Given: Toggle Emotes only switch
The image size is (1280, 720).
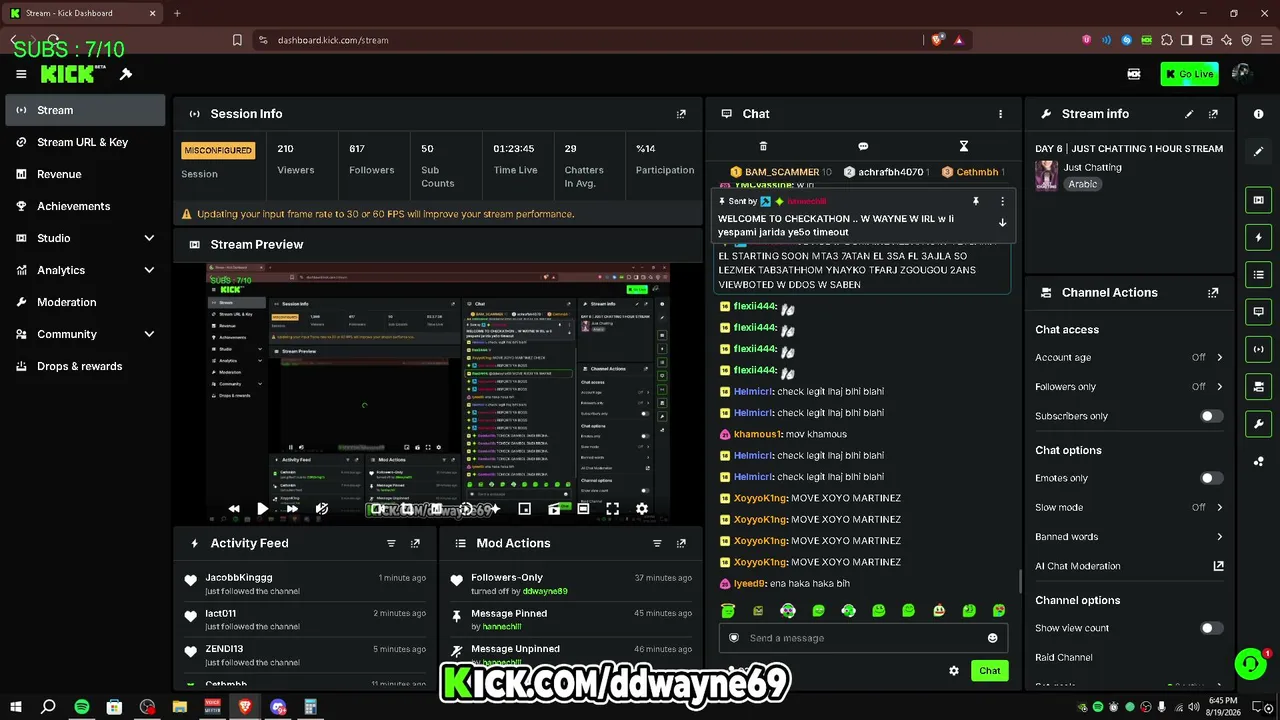Looking at the screenshot, I should click(1211, 478).
